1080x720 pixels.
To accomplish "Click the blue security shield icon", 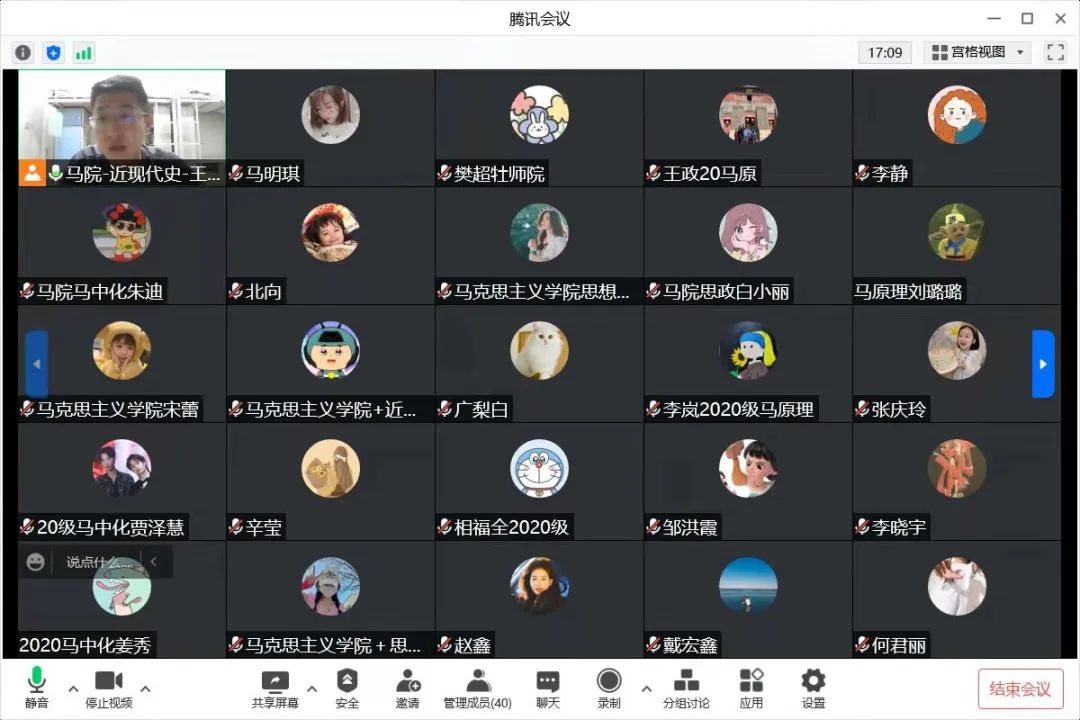I will tap(54, 52).
